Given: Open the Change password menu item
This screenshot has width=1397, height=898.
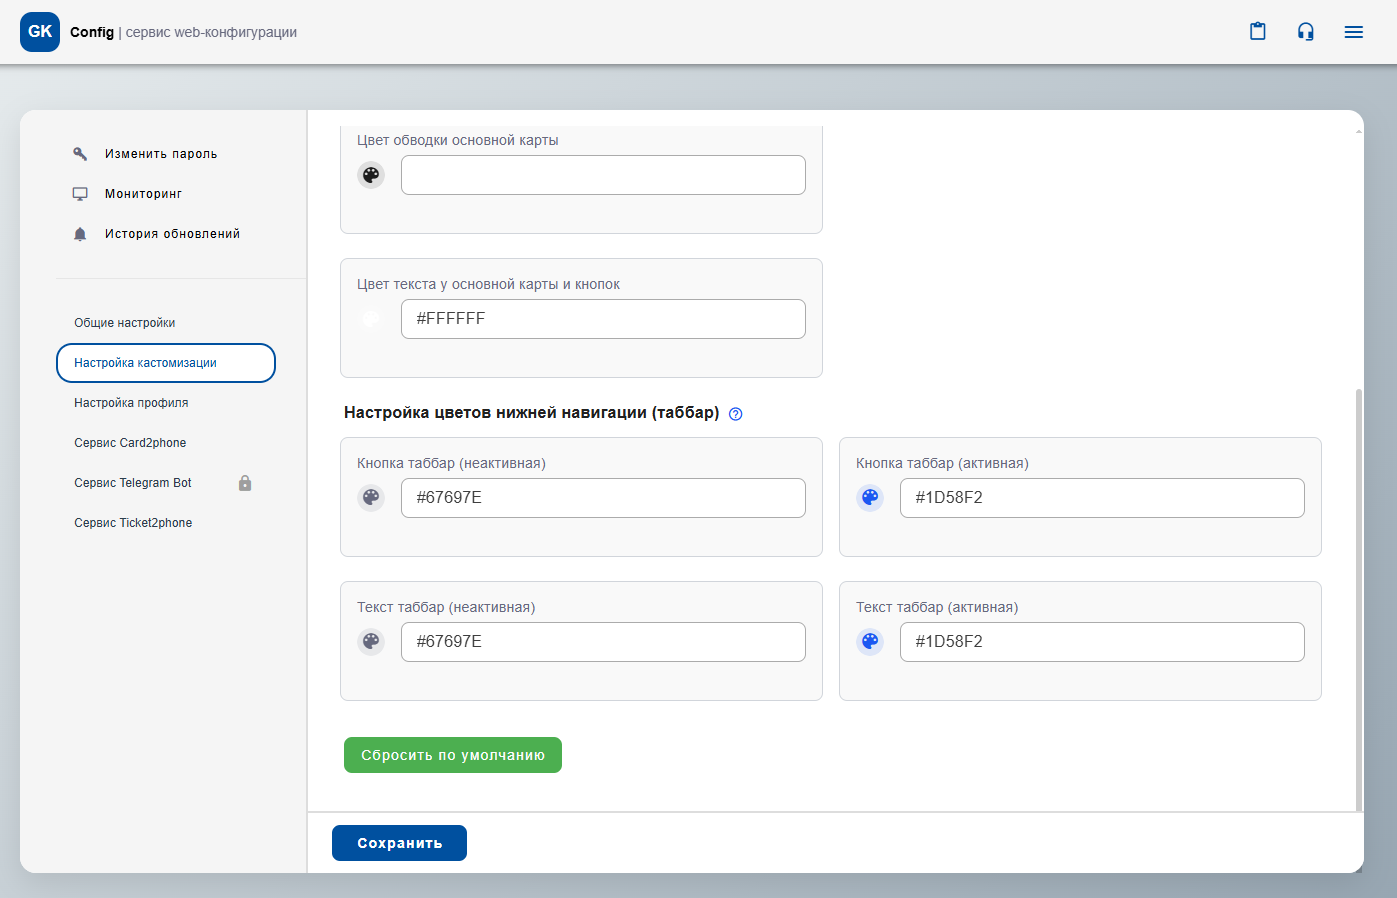Looking at the screenshot, I should tap(160, 154).
